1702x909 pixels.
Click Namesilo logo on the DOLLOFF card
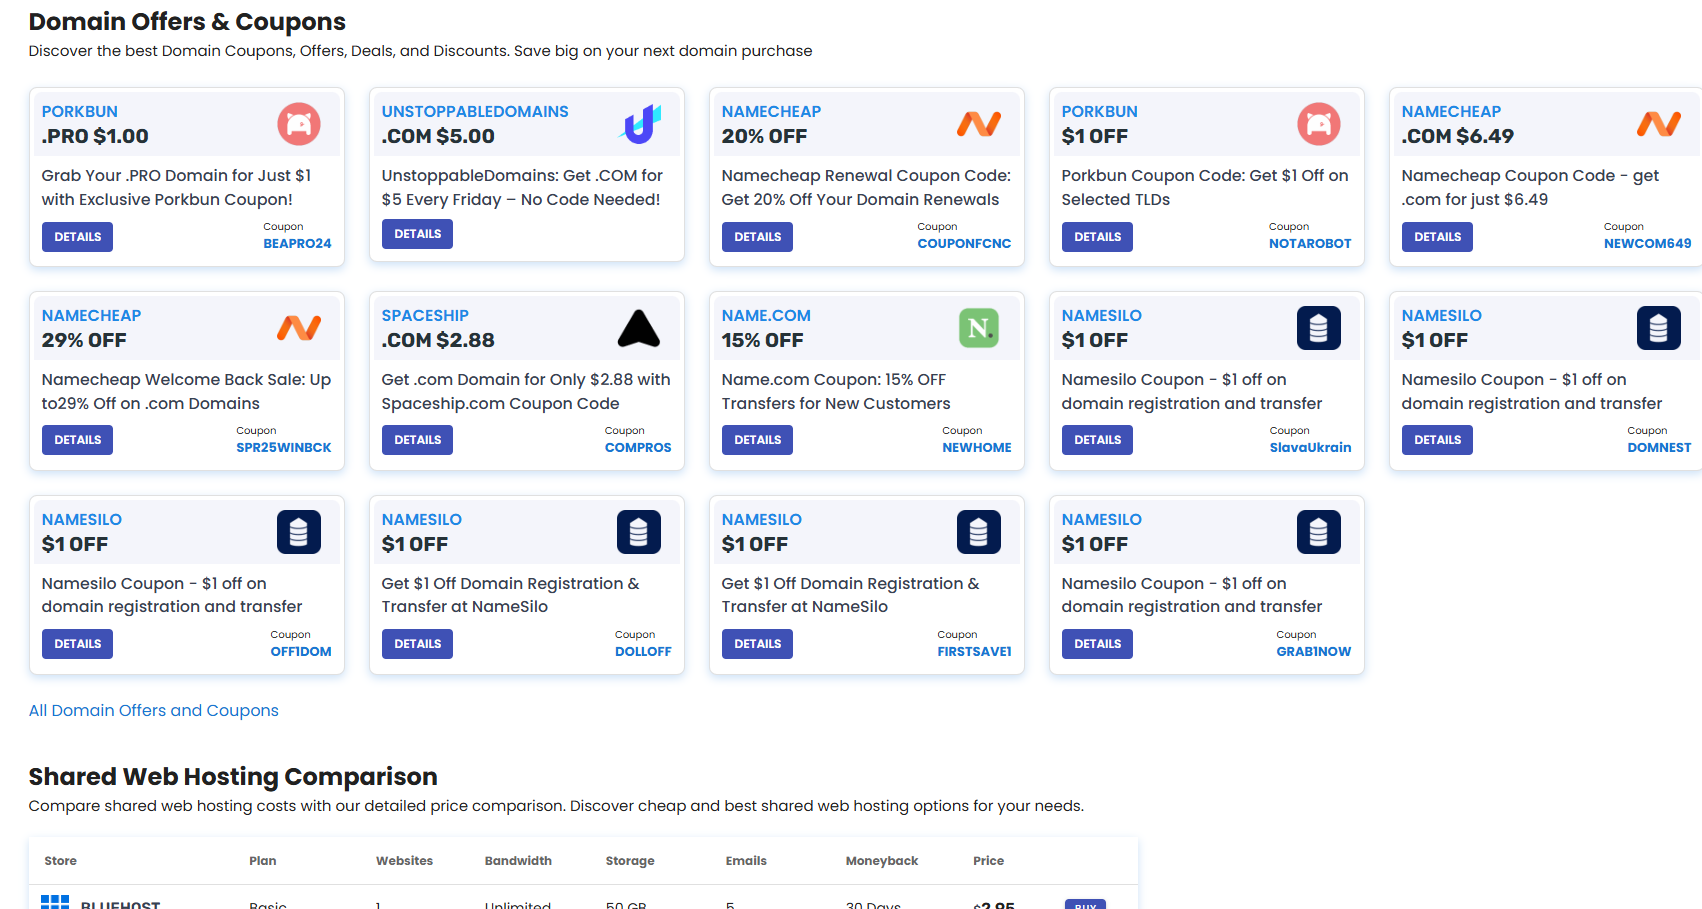[638, 532]
